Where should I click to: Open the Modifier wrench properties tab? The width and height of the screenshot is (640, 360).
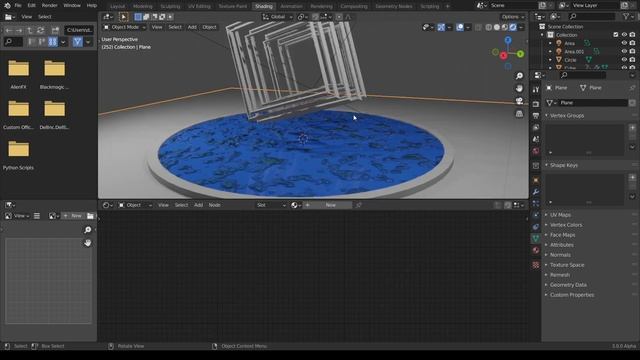coord(536,192)
